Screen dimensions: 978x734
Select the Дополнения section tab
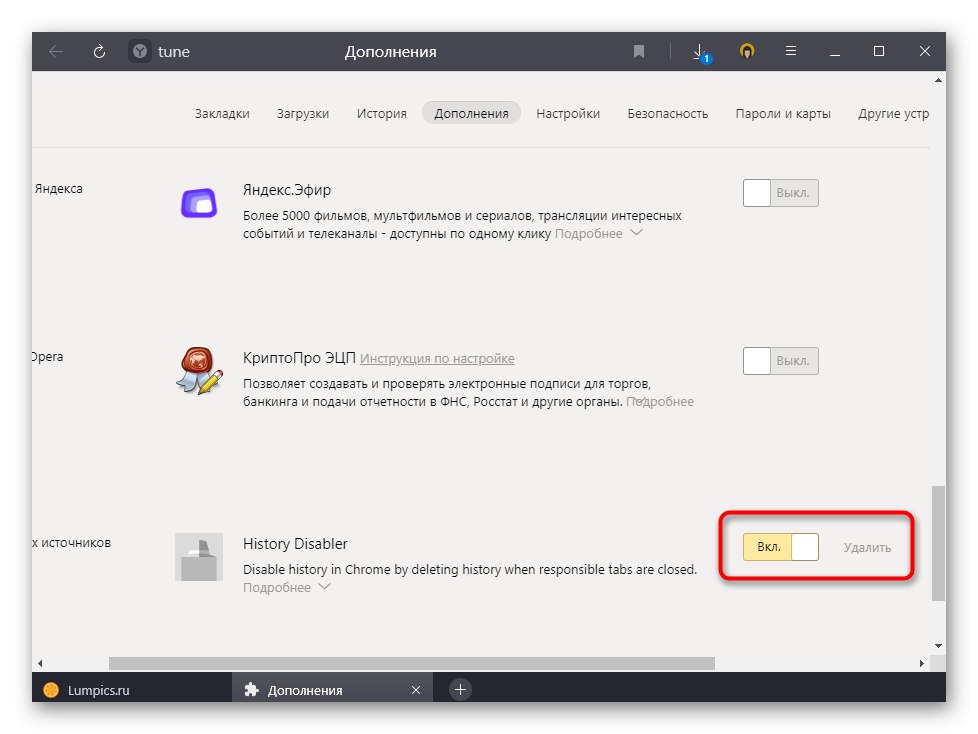coord(472,113)
